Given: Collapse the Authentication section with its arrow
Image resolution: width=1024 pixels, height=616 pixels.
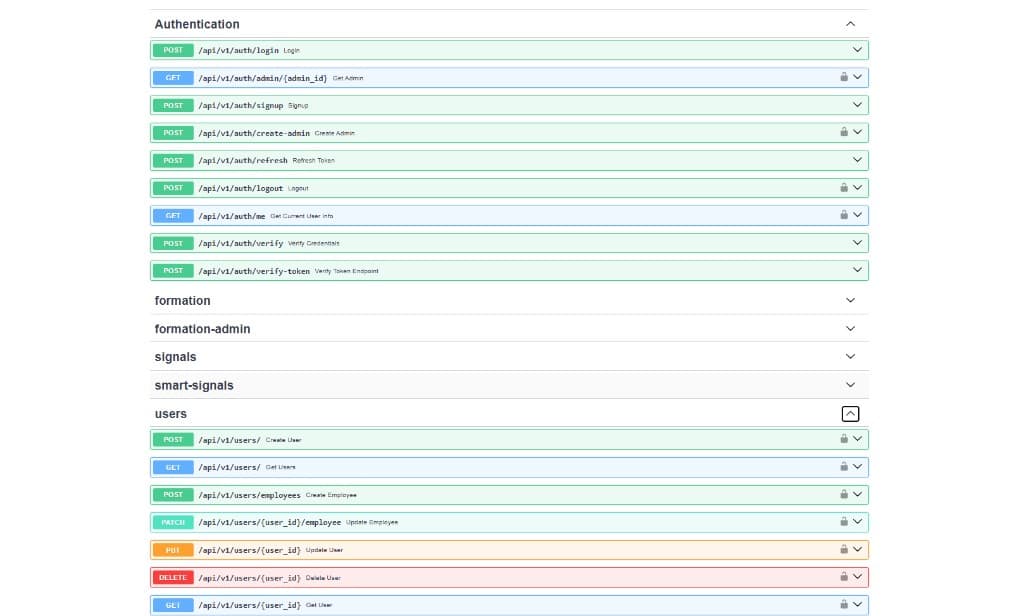Looking at the screenshot, I should coord(850,24).
